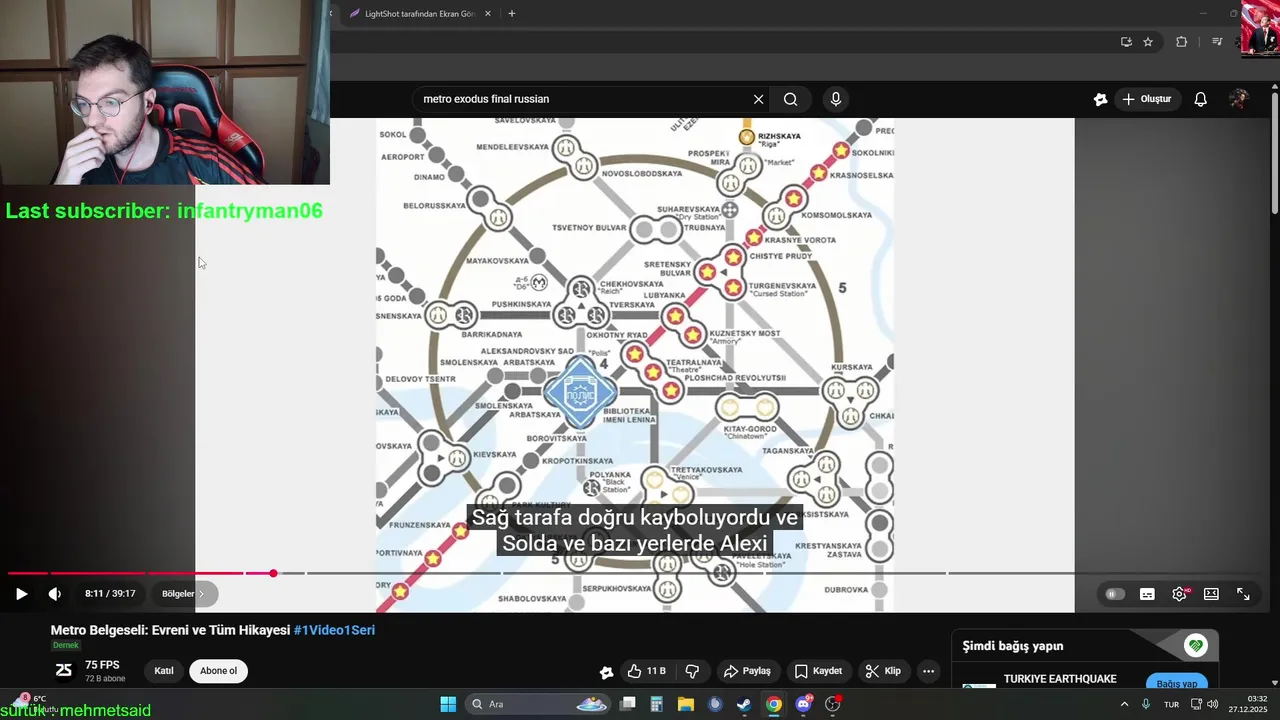Viewport: 1280px width, 720px height.
Task: Close the LightShot browser tab
Action: (x=488, y=14)
